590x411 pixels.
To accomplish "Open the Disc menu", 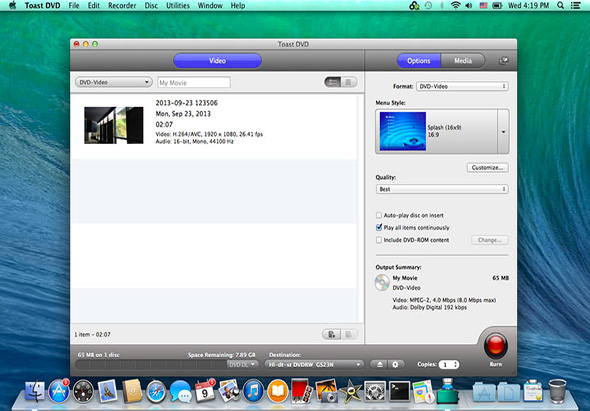I will click(x=151, y=5).
